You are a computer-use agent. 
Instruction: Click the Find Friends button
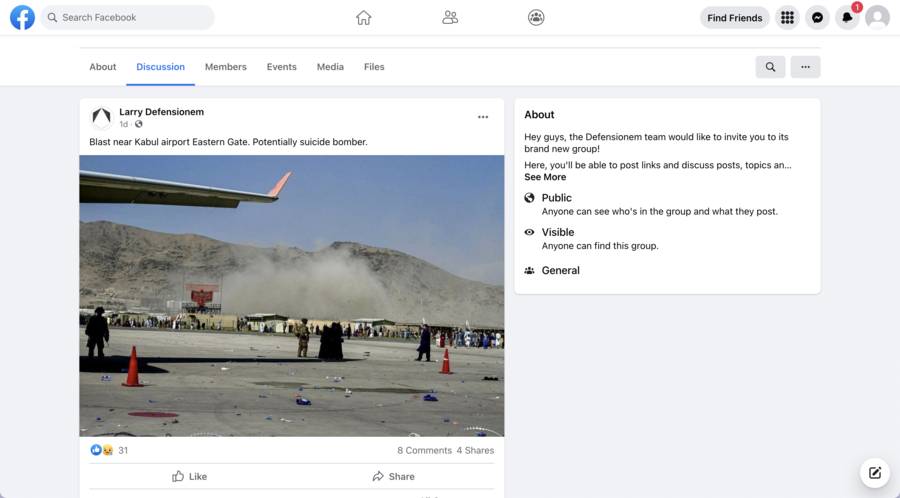click(734, 18)
